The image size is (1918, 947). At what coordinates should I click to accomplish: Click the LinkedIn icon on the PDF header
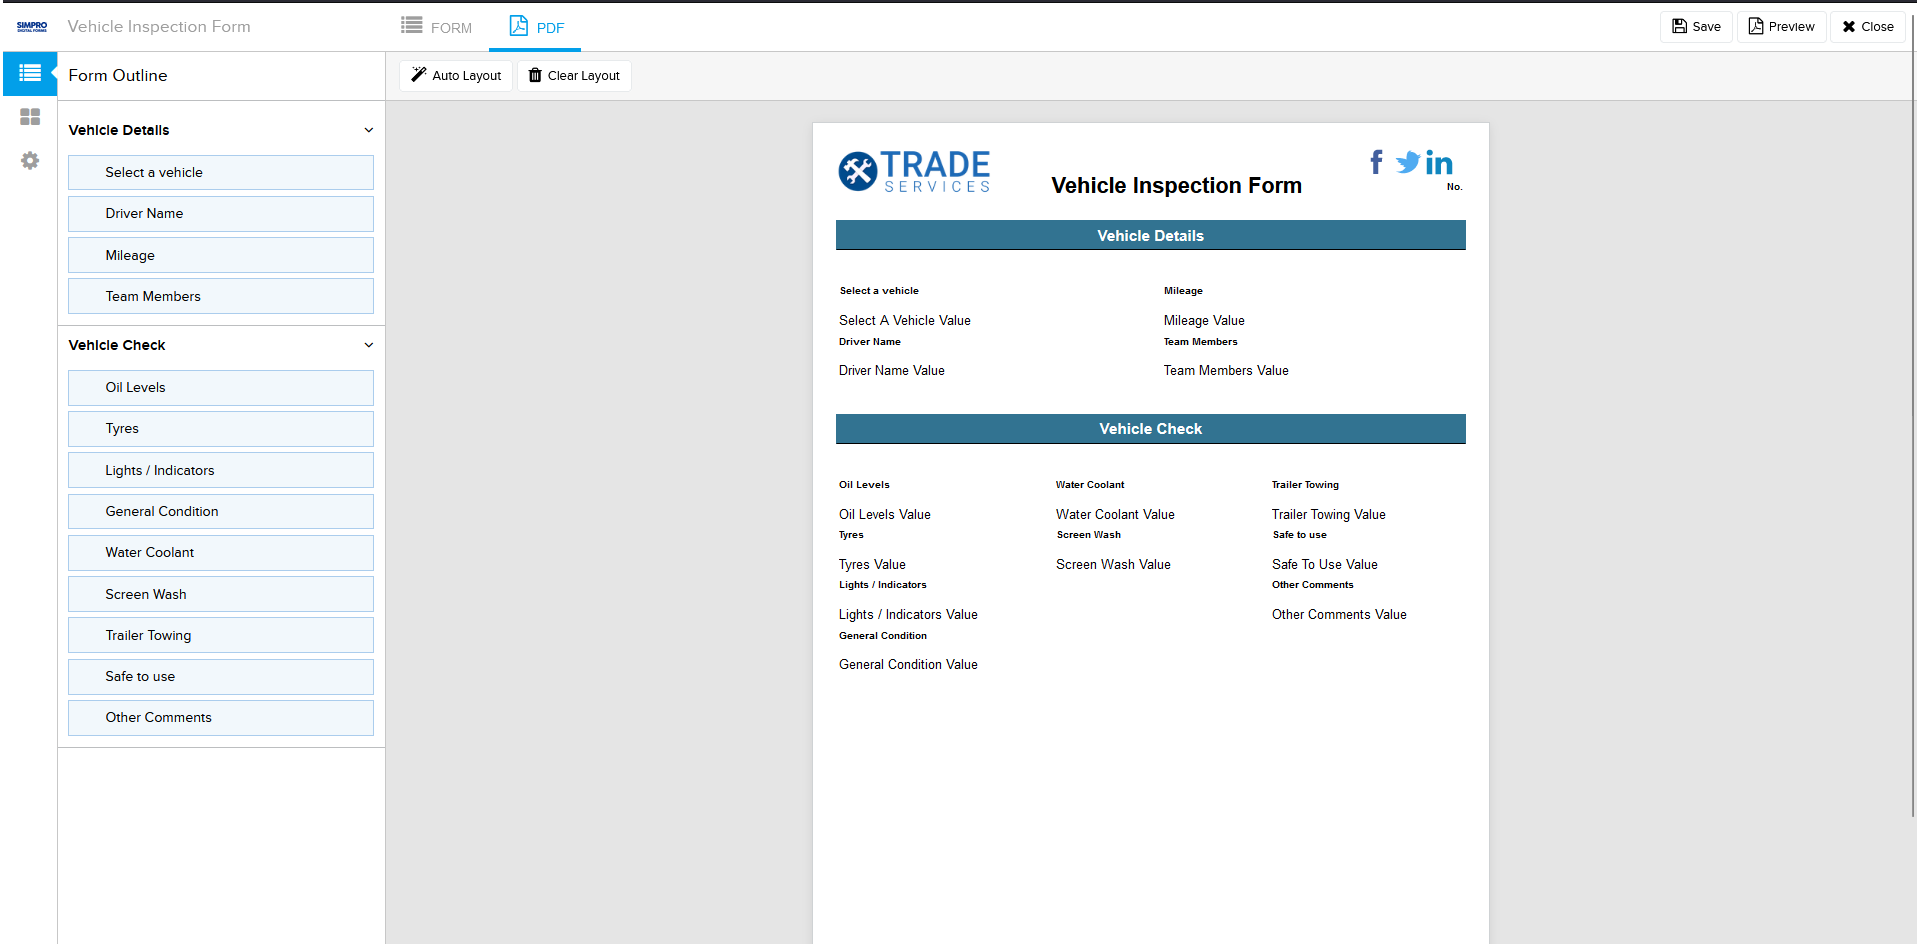coord(1439,163)
